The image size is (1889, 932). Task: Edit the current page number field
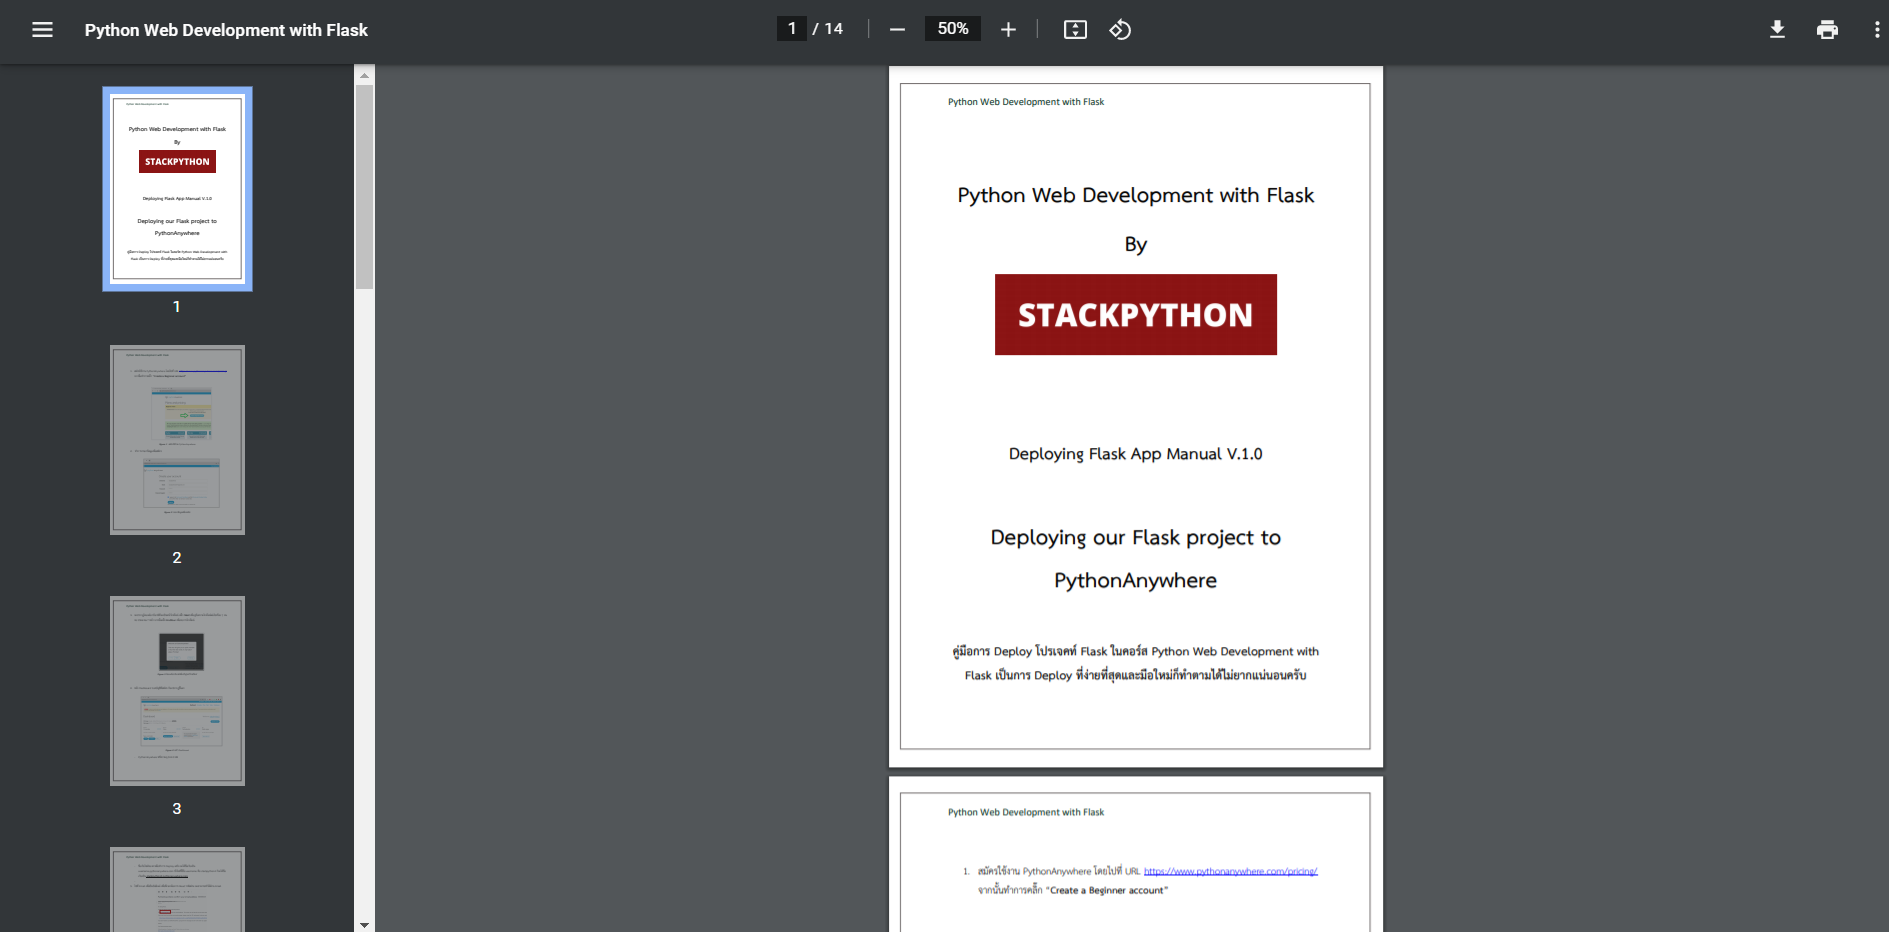pyautogui.click(x=791, y=29)
